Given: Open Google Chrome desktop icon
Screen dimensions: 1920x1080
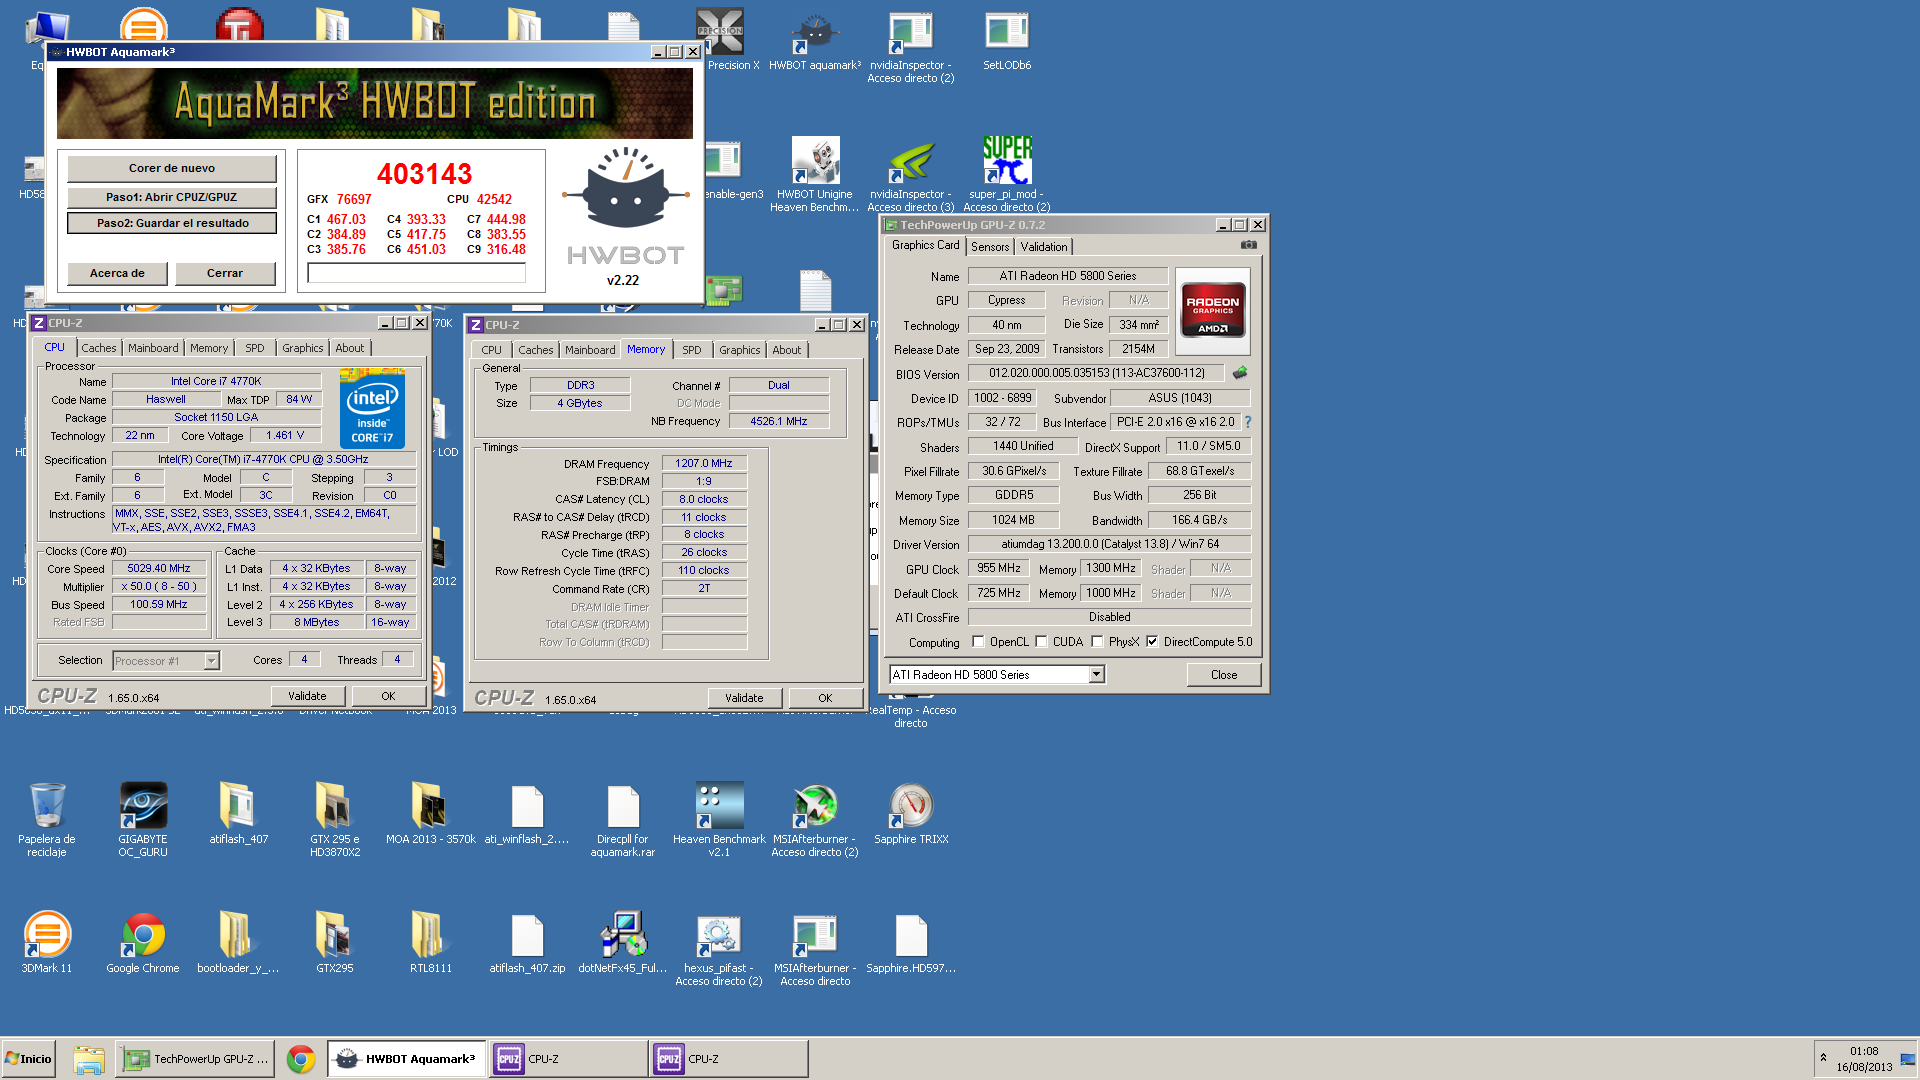Looking at the screenshot, I should click(143, 942).
